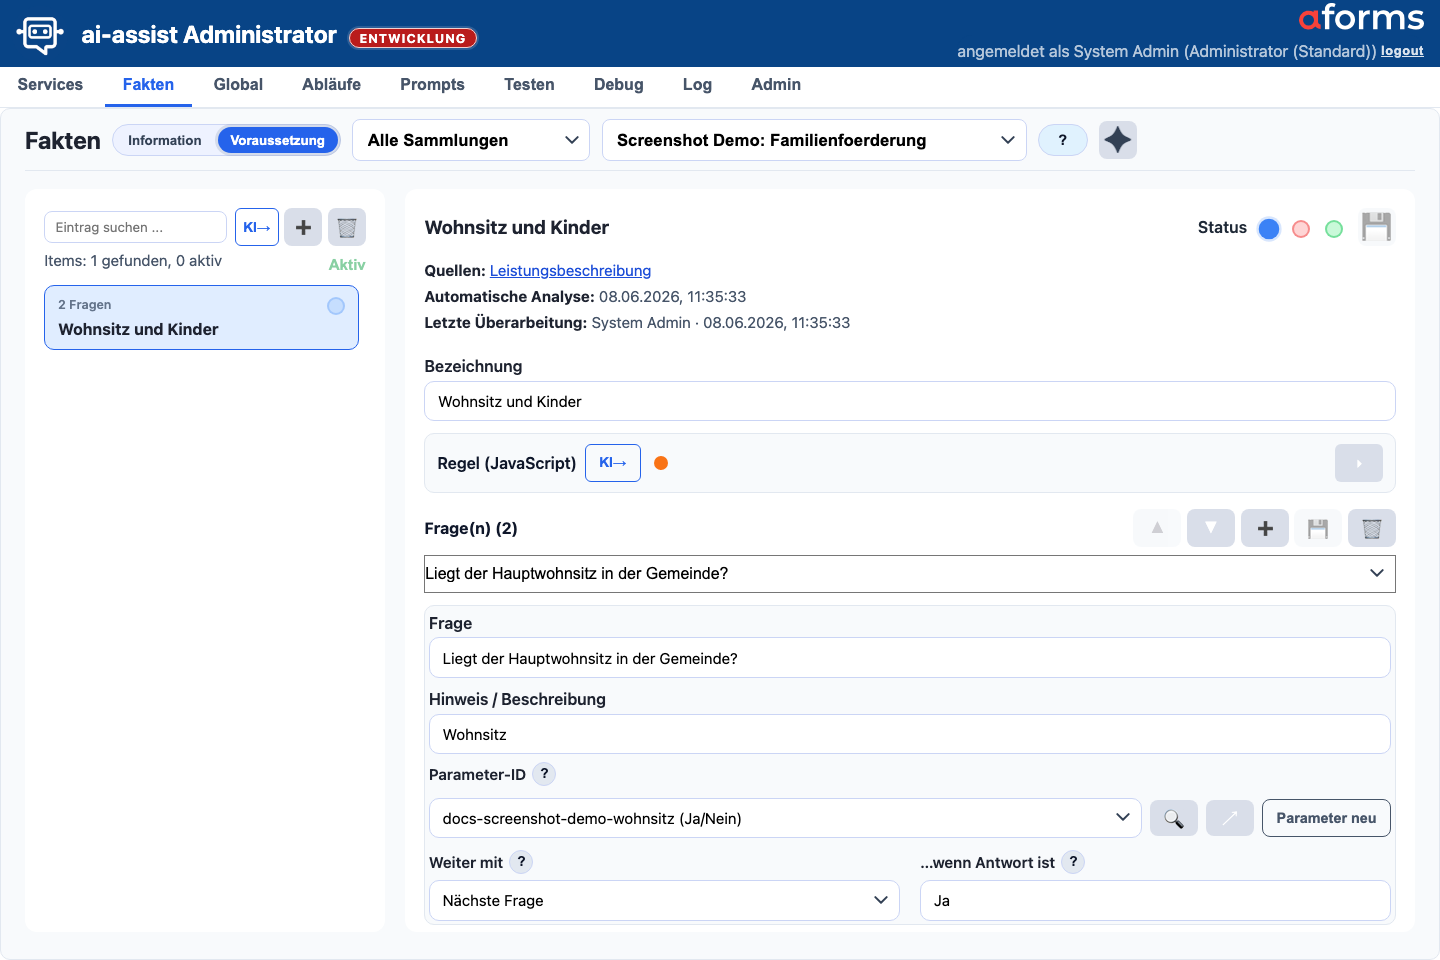The image size is (1440, 960).
Task: Add a new question with plus icon
Action: [x=1265, y=528]
